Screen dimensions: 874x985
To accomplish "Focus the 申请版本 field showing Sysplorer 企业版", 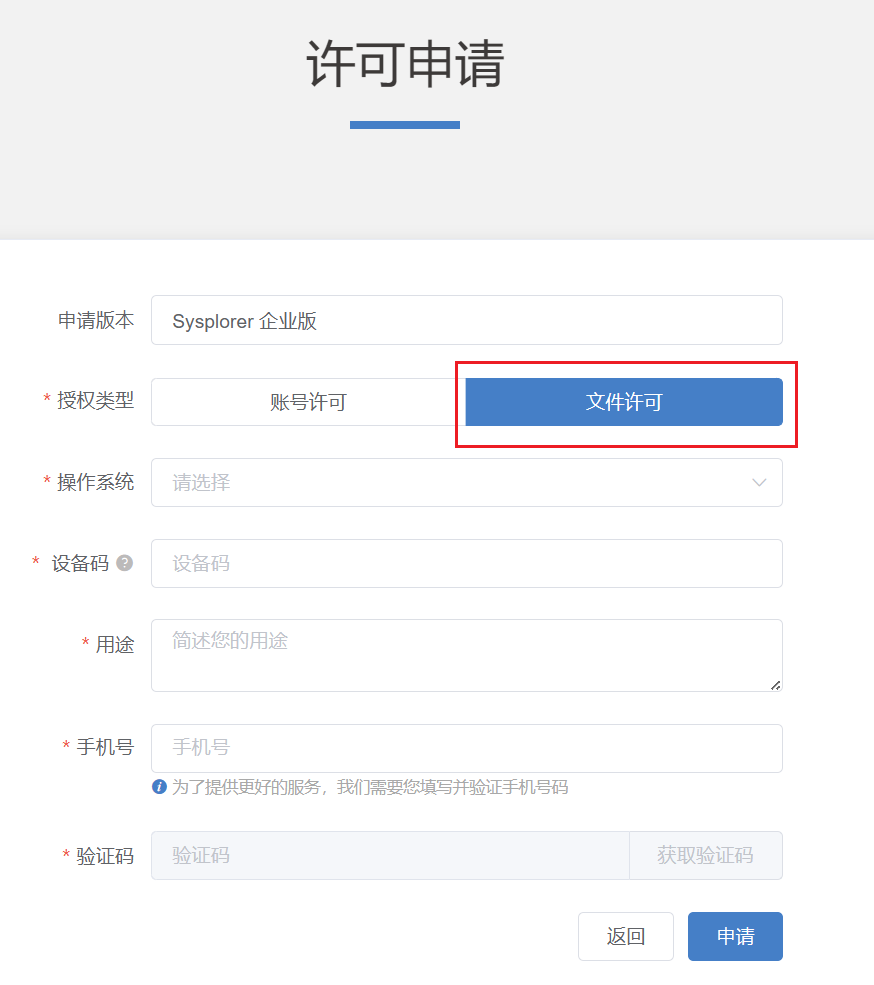I will [466, 321].
